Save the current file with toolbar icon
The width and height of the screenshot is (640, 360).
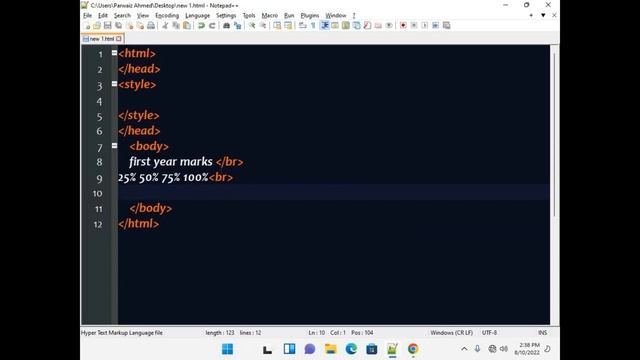(107, 25)
